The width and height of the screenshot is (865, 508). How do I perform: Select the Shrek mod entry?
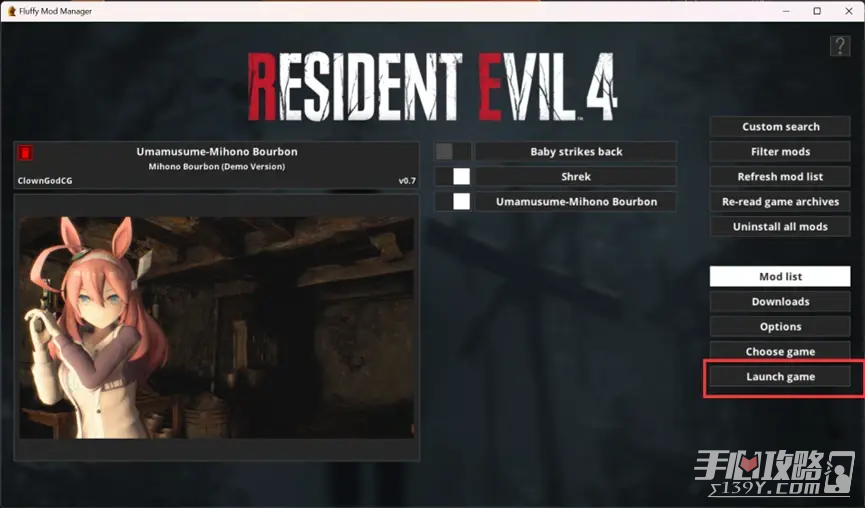tap(575, 177)
